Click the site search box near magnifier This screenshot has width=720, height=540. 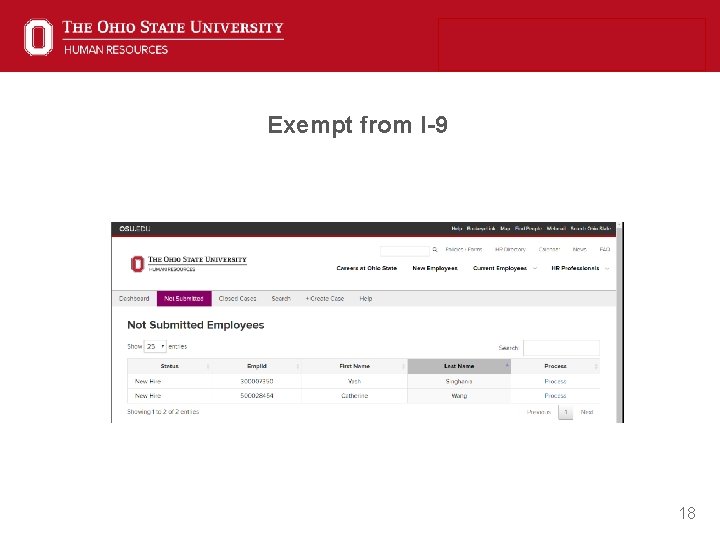click(x=405, y=250)
